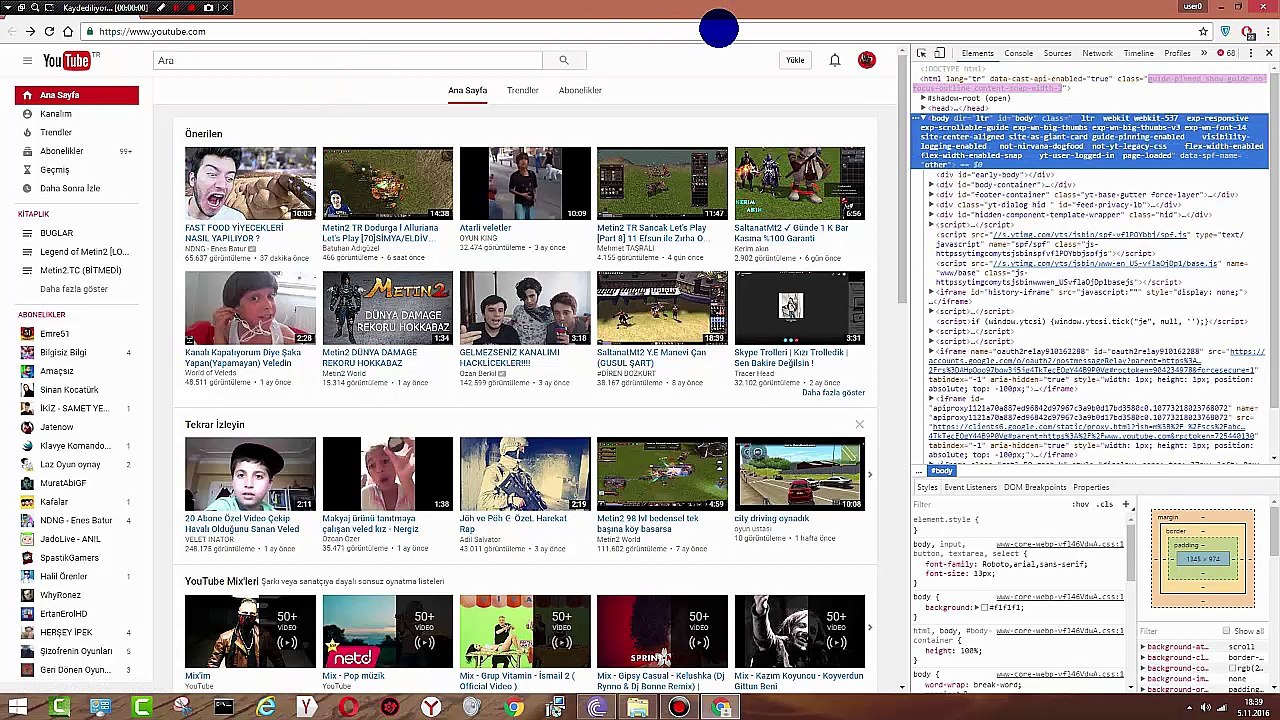Switch to the Console tab
The width and height of the screenshot is (1280, 720).
click(1018, 53)
